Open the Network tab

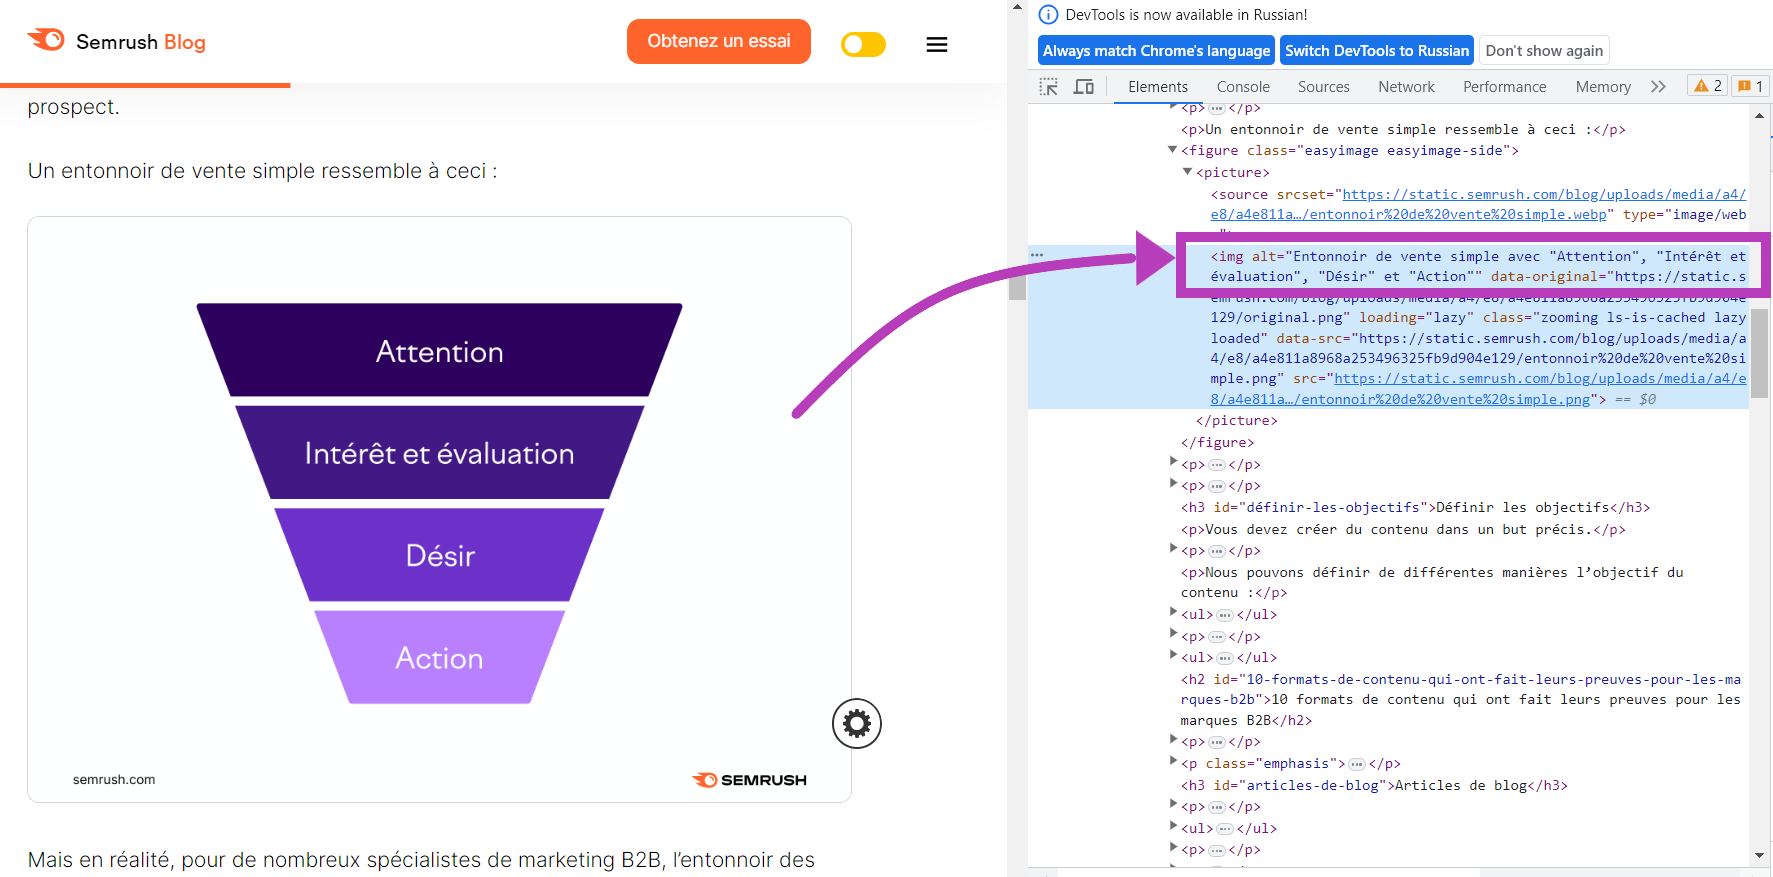pyautogui.click(x=1405, y=87)
